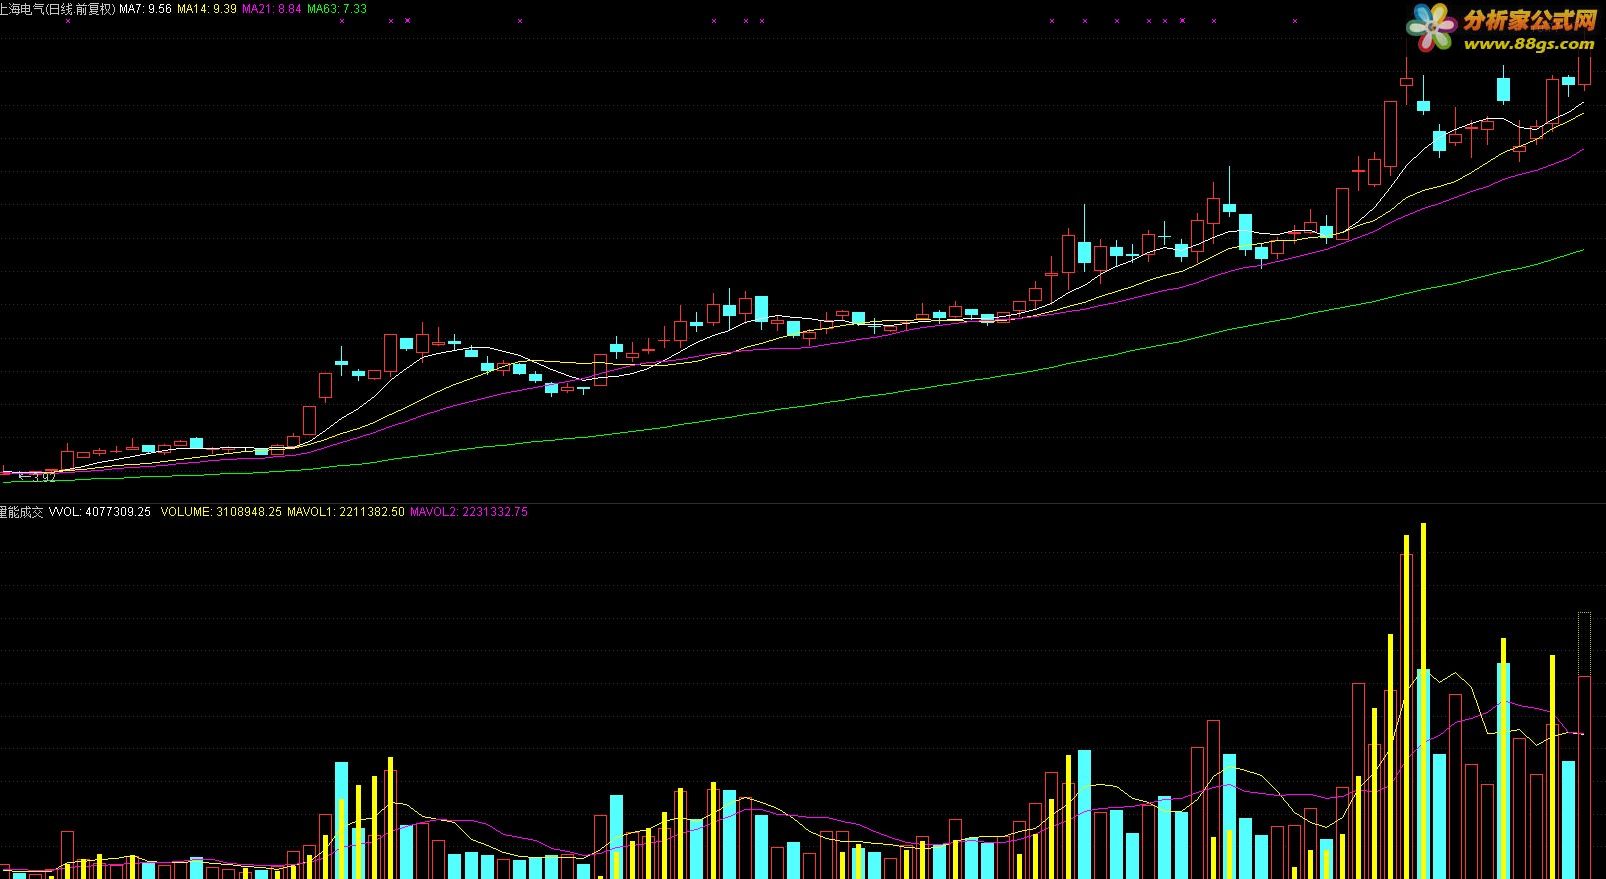
Task: Click the 量能成交 volume indicator name
Action: (21, 512)
